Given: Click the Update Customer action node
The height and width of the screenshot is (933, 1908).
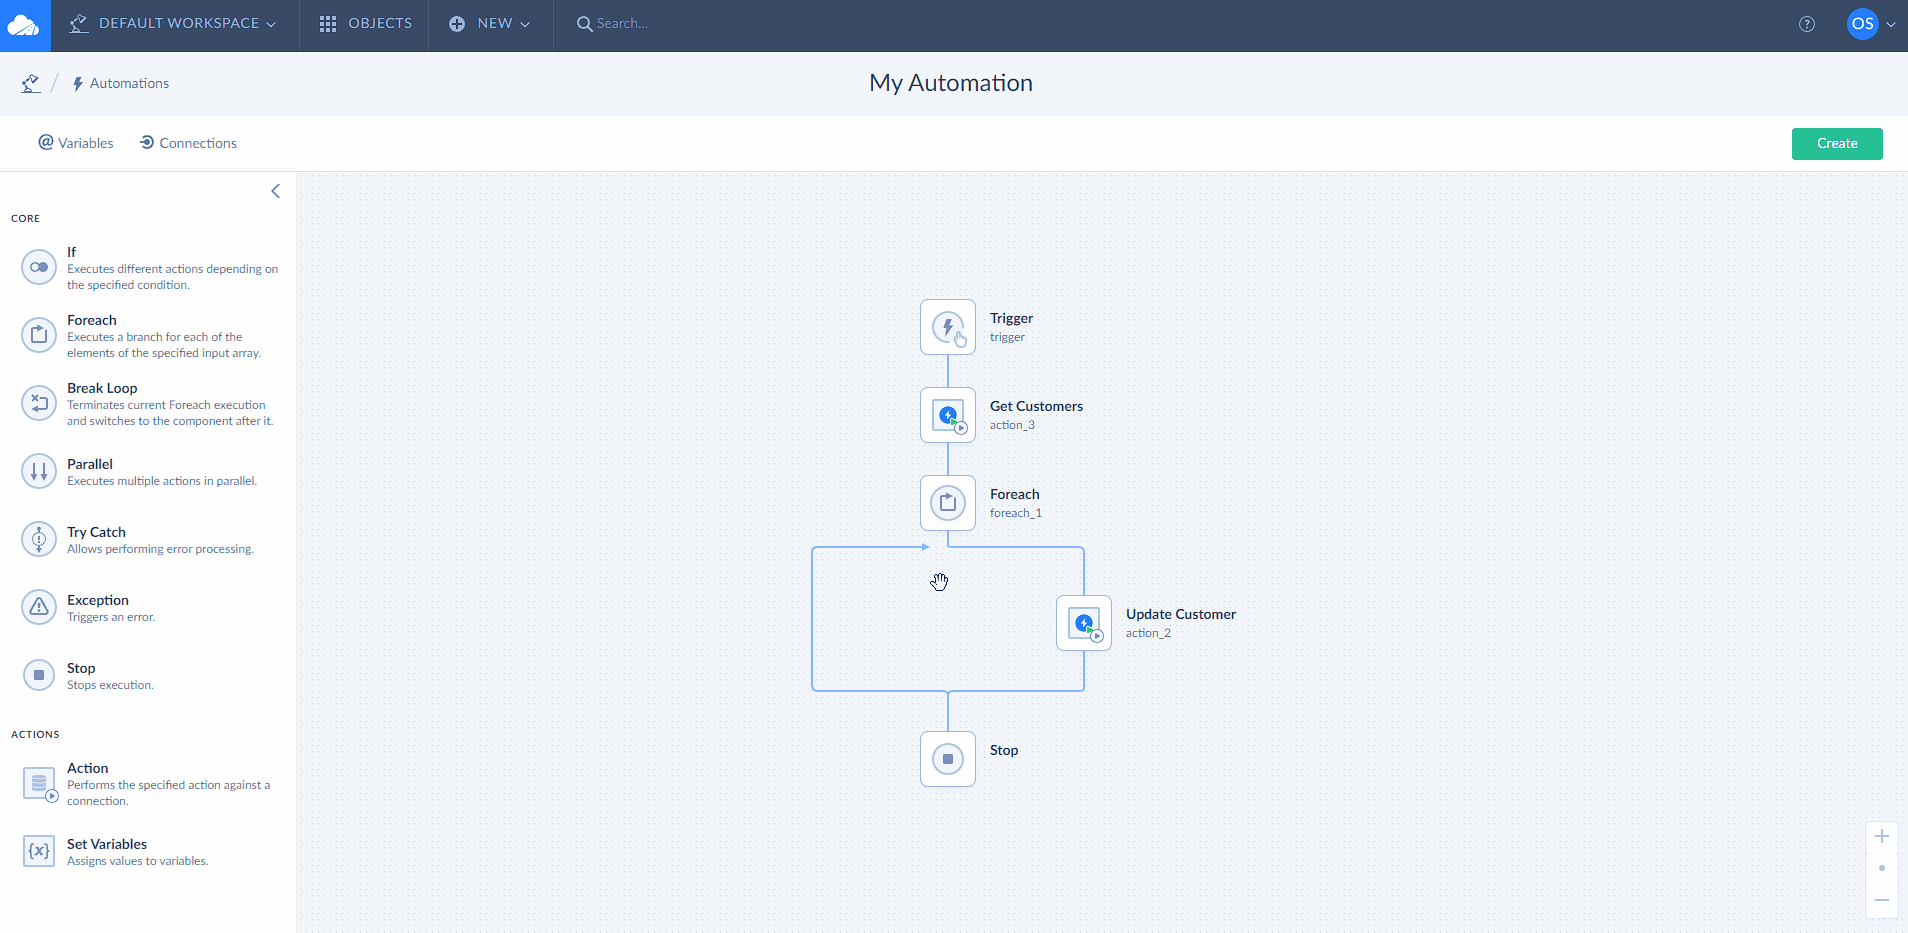Looking at the screenshot, I should coord(1084,623).
